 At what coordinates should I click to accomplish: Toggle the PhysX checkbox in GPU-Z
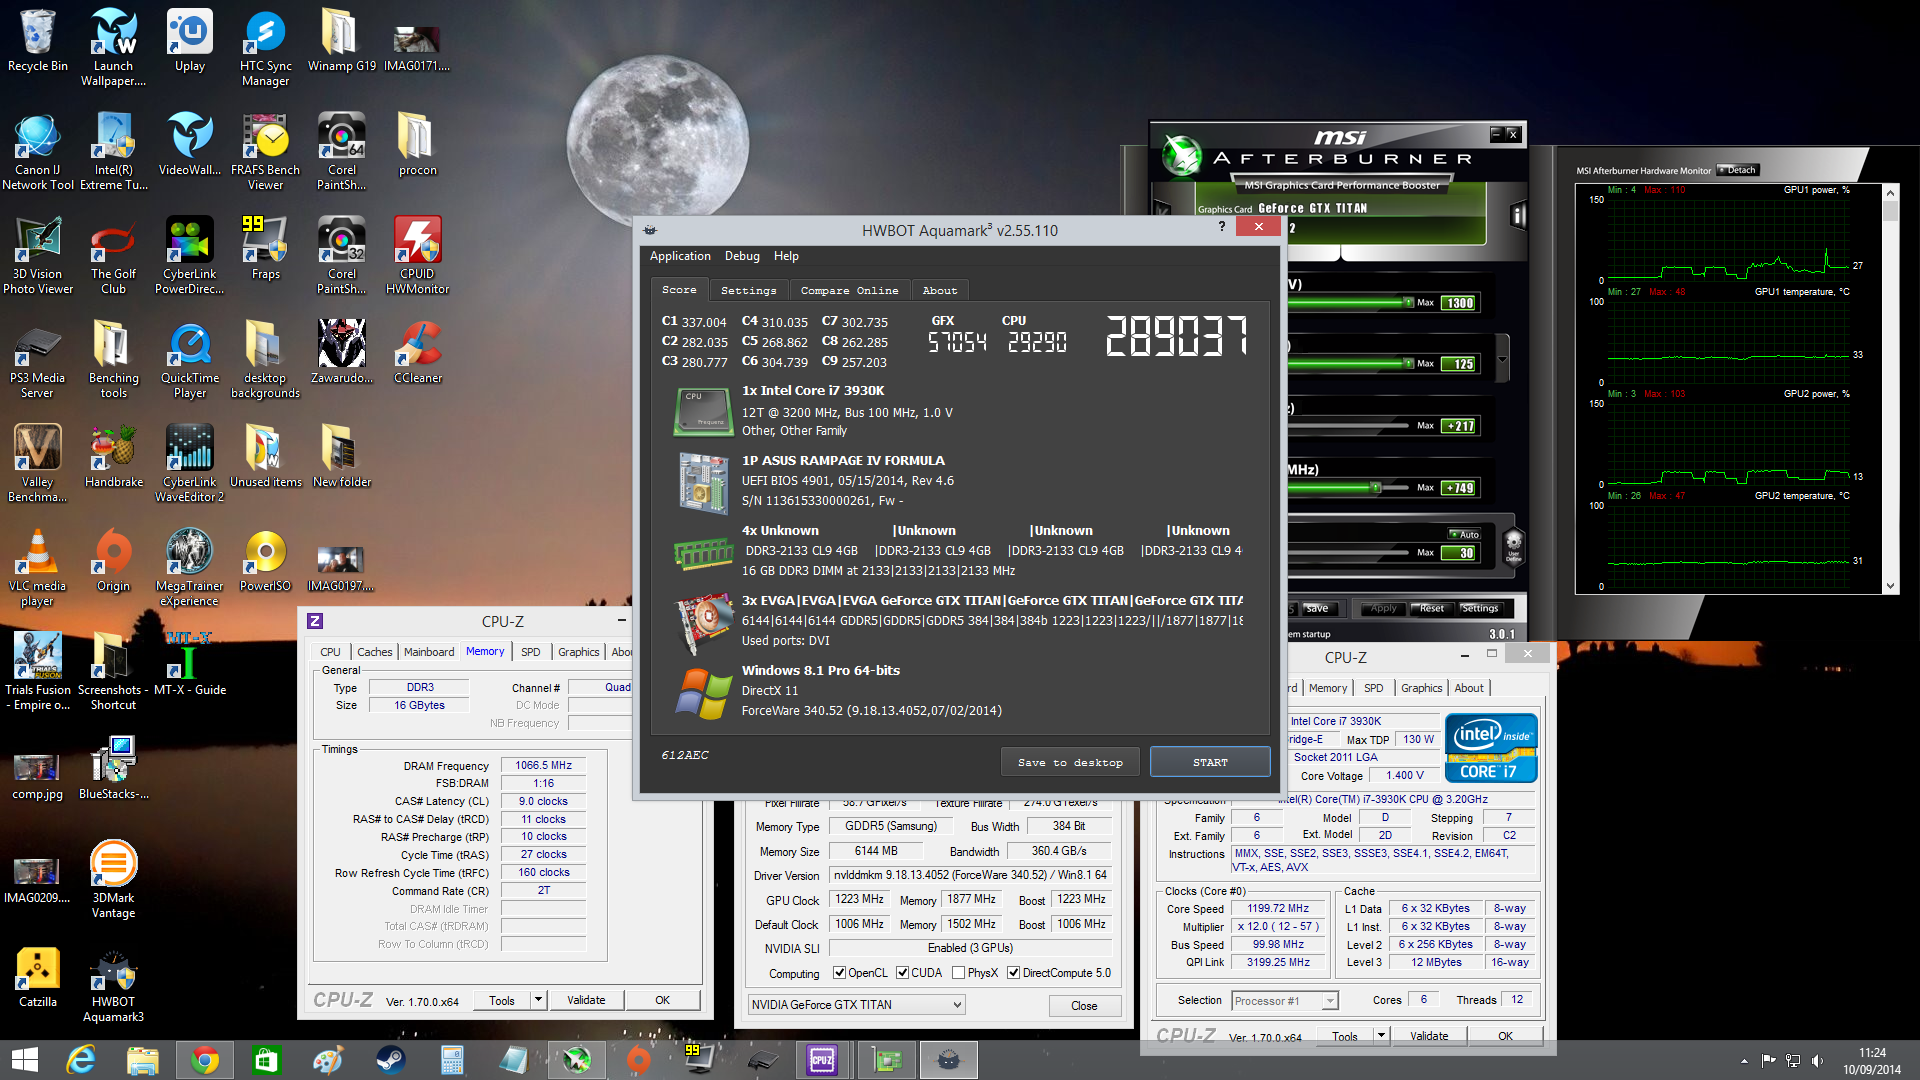click(x=959, y=972)
